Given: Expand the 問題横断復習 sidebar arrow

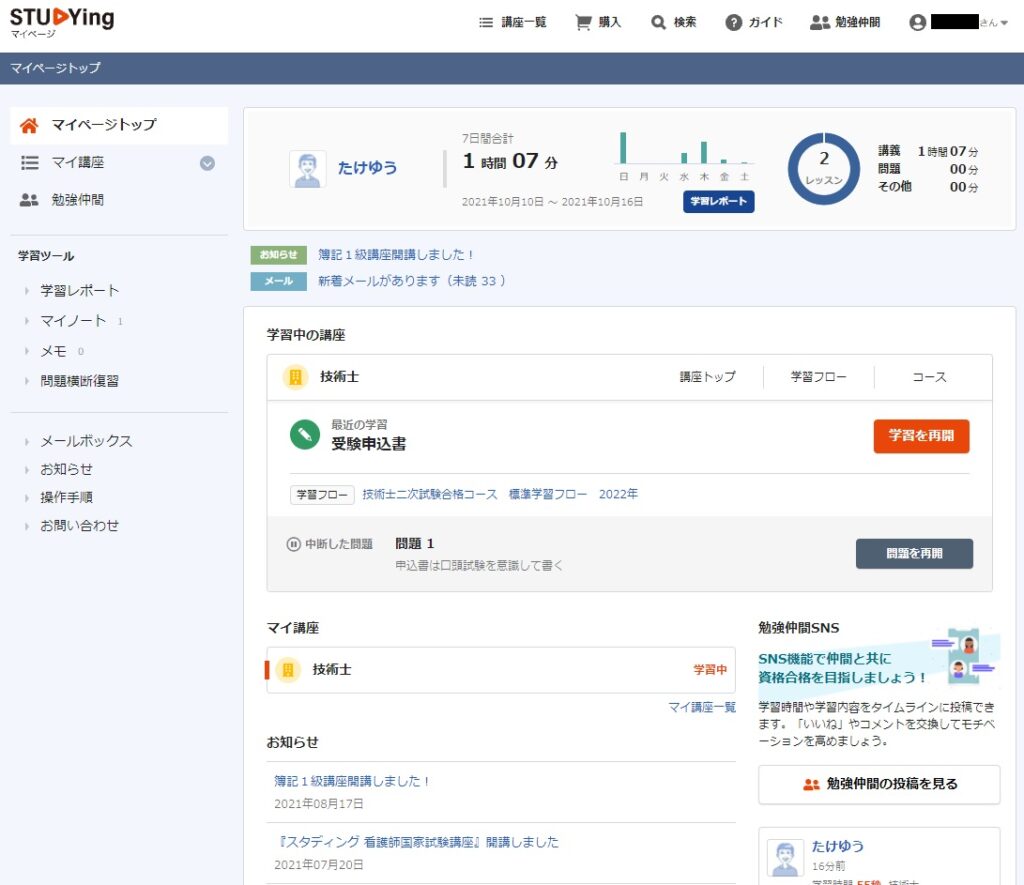Looking at the screenshot, I should [x=27, y=381].
